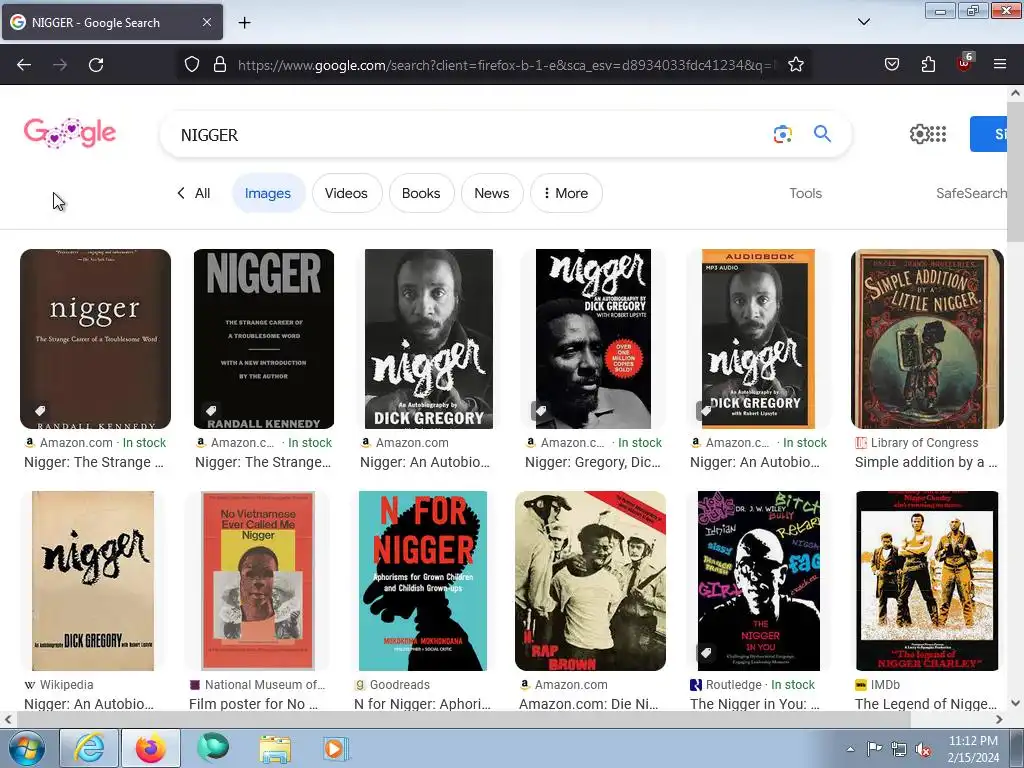Submit search using the blue magnifier icon
The height and width of the screenshot is (768, 1024).
822,134
